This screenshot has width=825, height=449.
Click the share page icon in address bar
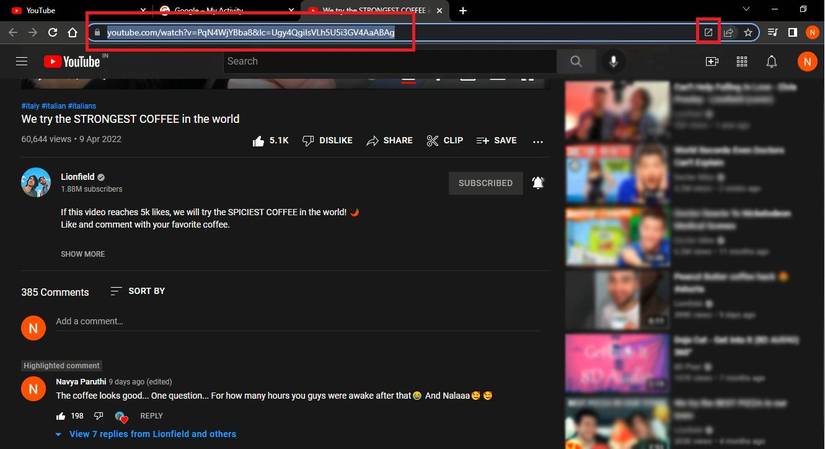[x=728, y=33]
